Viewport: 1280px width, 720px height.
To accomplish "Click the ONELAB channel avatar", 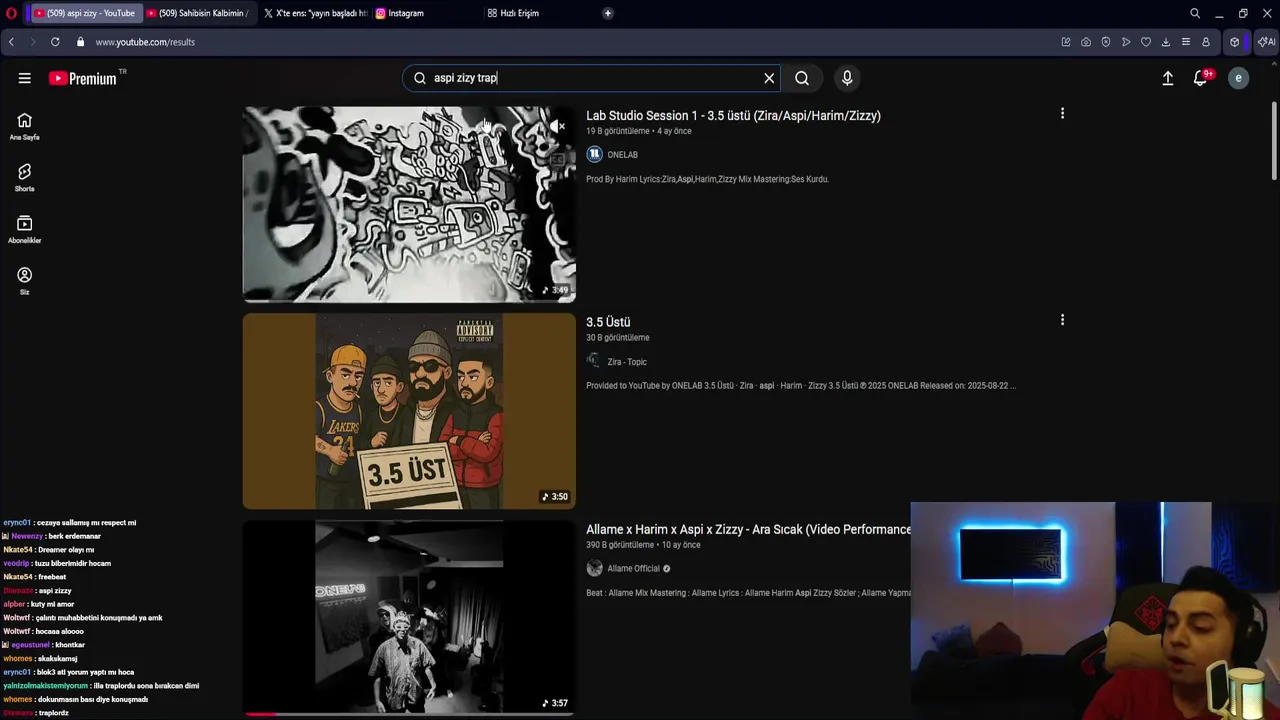I will pyautogui.click(x=594, y=154).
